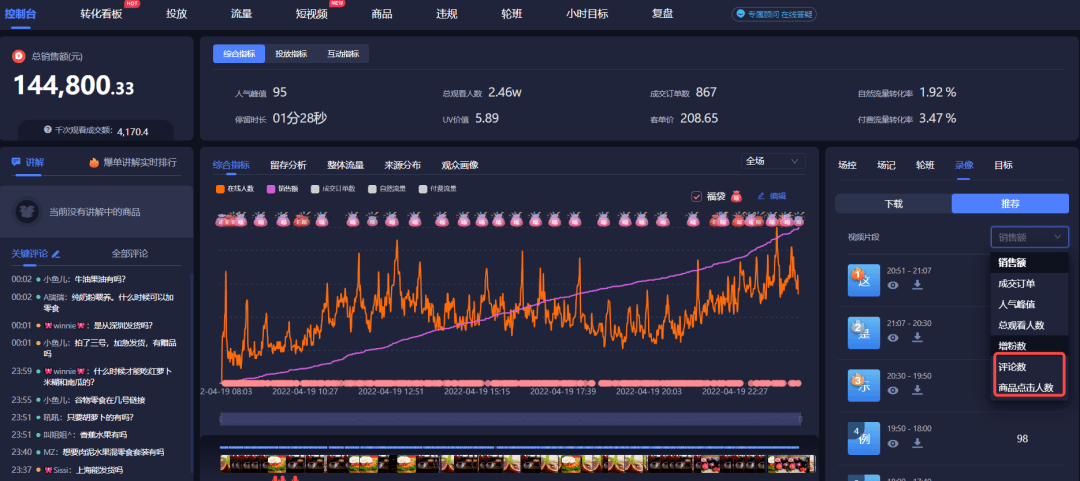Click the pencil 编辑 icon above chart
1080x481 pixels.
click(761, 196)
